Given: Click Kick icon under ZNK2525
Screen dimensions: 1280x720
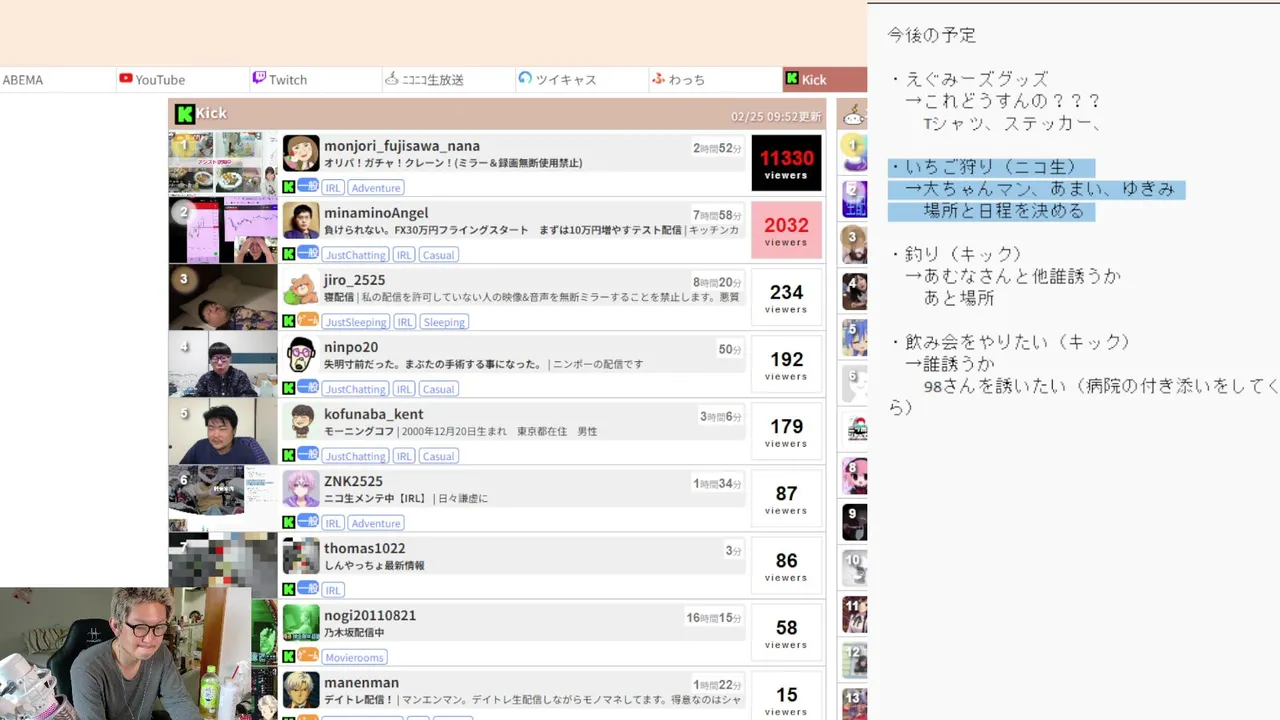Looking at the screenshot, I should (x=289, y=522).
